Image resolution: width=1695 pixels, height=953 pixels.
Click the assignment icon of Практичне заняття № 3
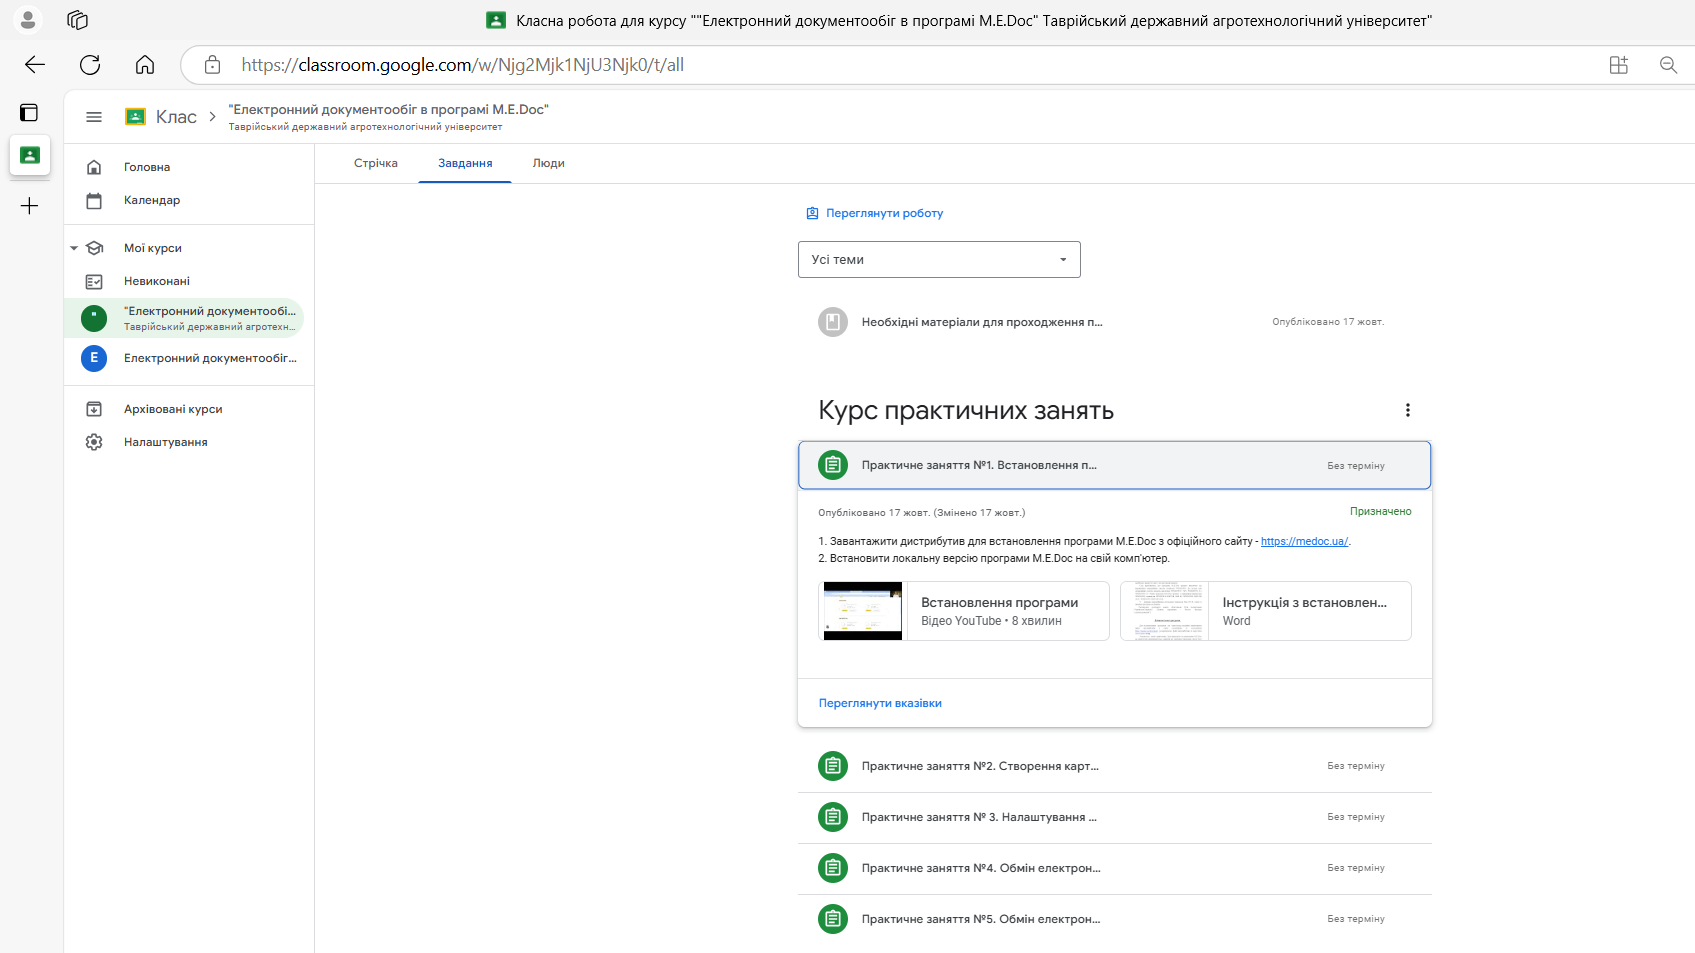(833, 817)
